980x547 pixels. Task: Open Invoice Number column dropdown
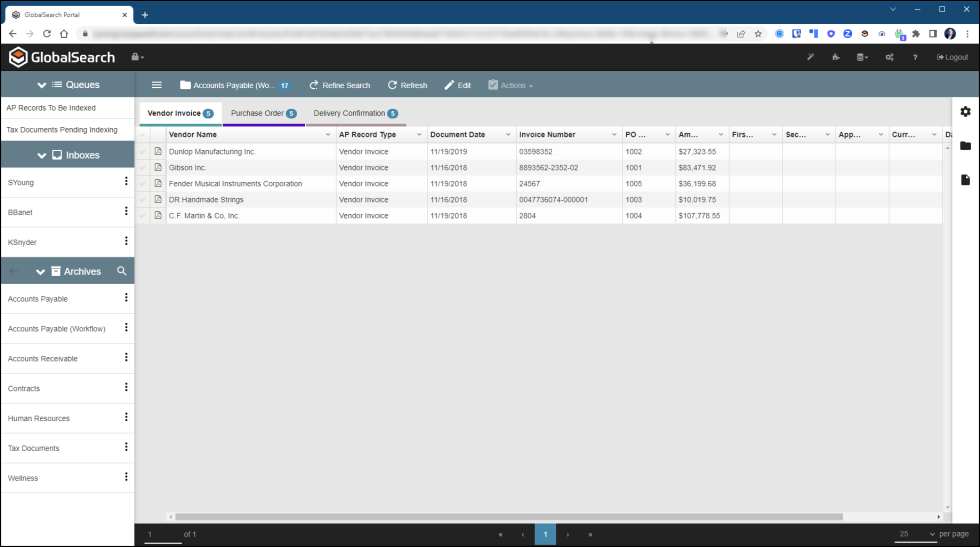point(614,134)
